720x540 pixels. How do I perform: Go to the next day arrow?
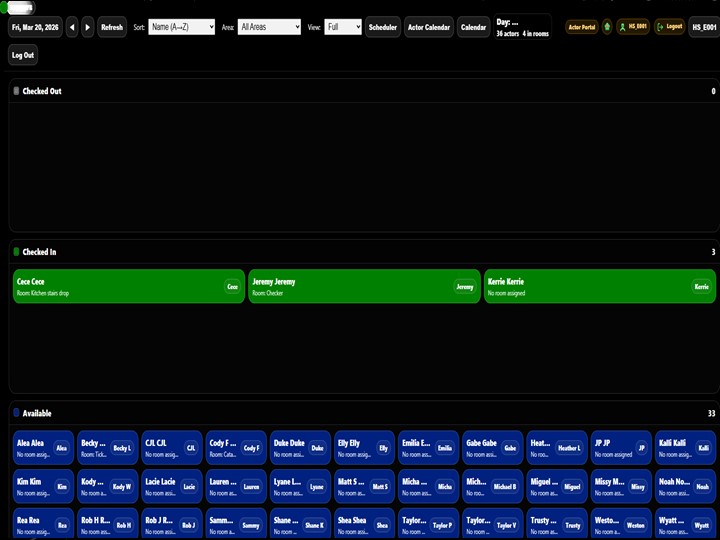[x=88, y=27]
